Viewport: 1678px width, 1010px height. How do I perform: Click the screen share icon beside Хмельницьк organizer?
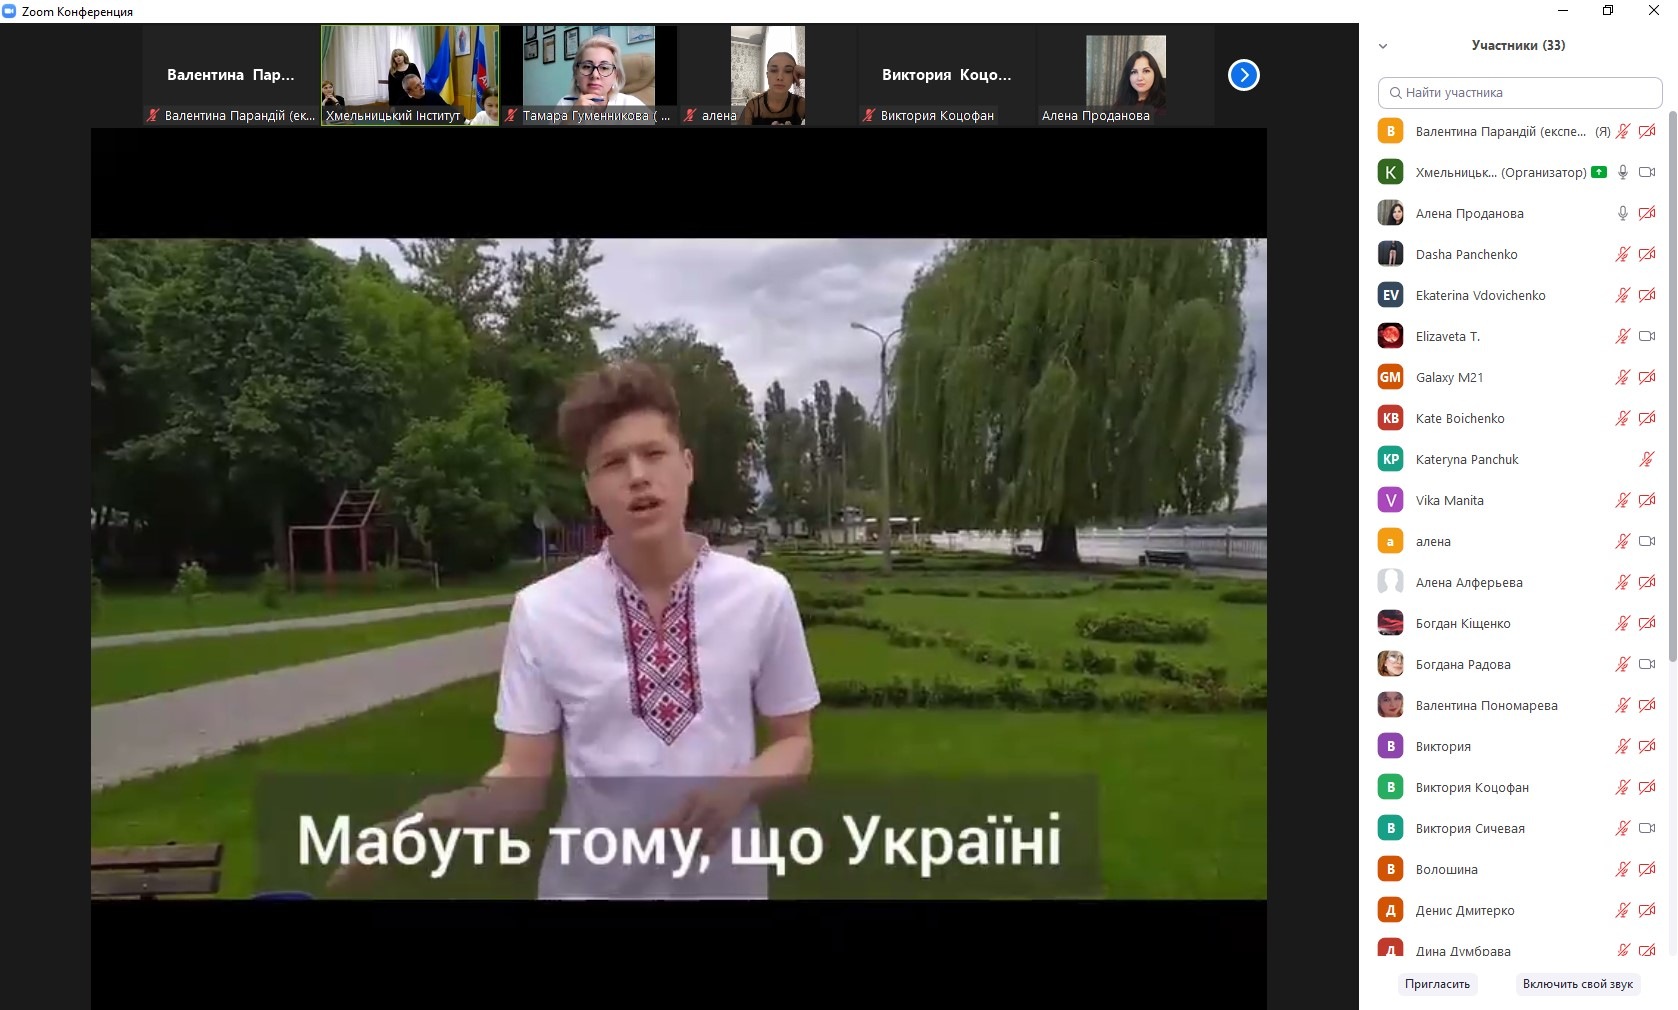pyautogui.click(x=1599, y=172)
